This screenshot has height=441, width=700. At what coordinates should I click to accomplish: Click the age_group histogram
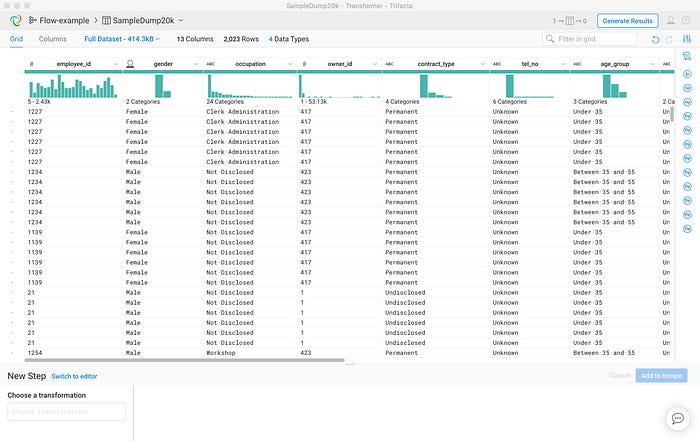click(615, 86)
